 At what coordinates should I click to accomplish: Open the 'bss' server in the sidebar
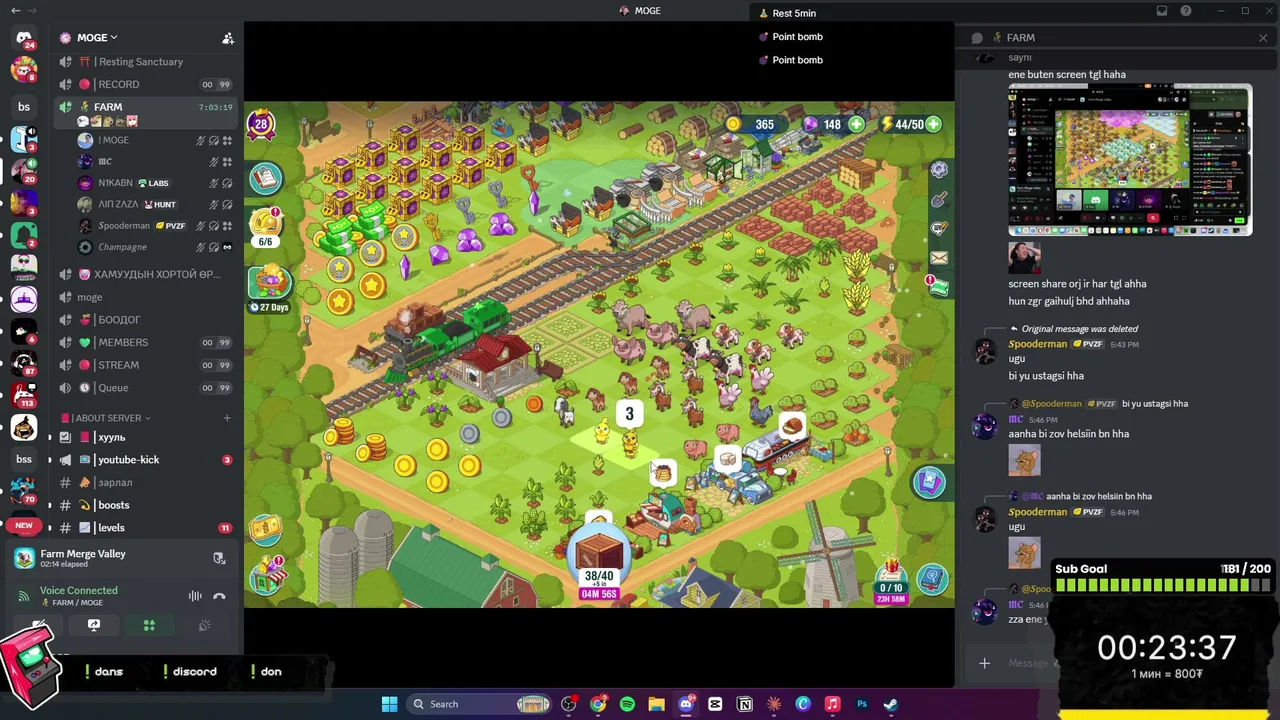(x=24, y=459)
